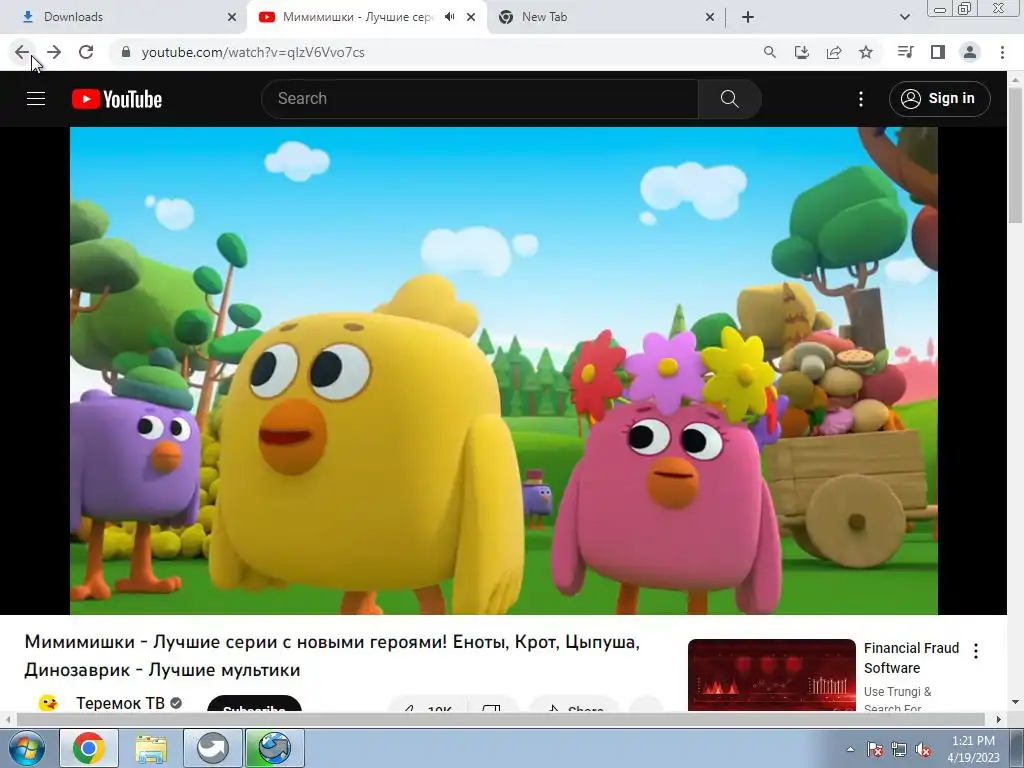Open the Windows Start menu
This screenshot has width=1024, height=768.
tap(26, 748)
